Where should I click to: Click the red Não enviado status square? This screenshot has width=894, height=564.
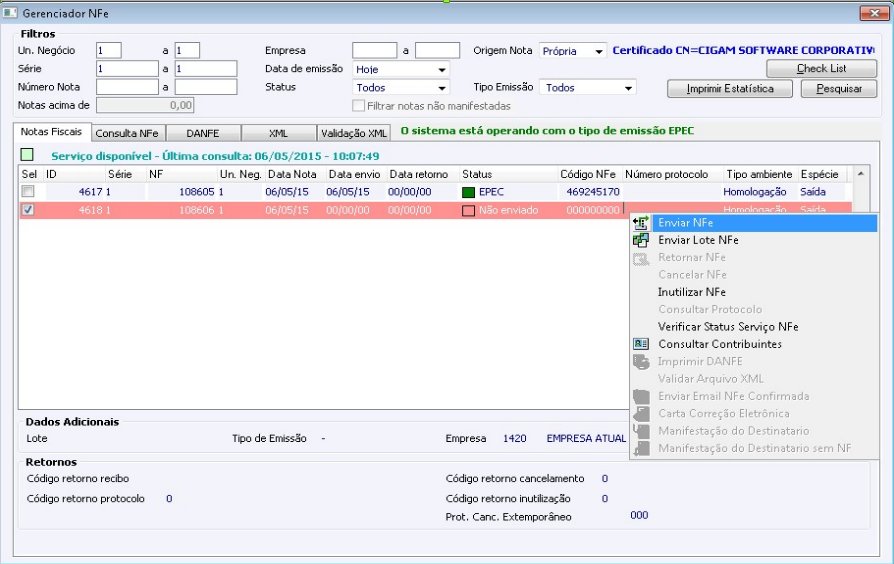pos(468,210)
